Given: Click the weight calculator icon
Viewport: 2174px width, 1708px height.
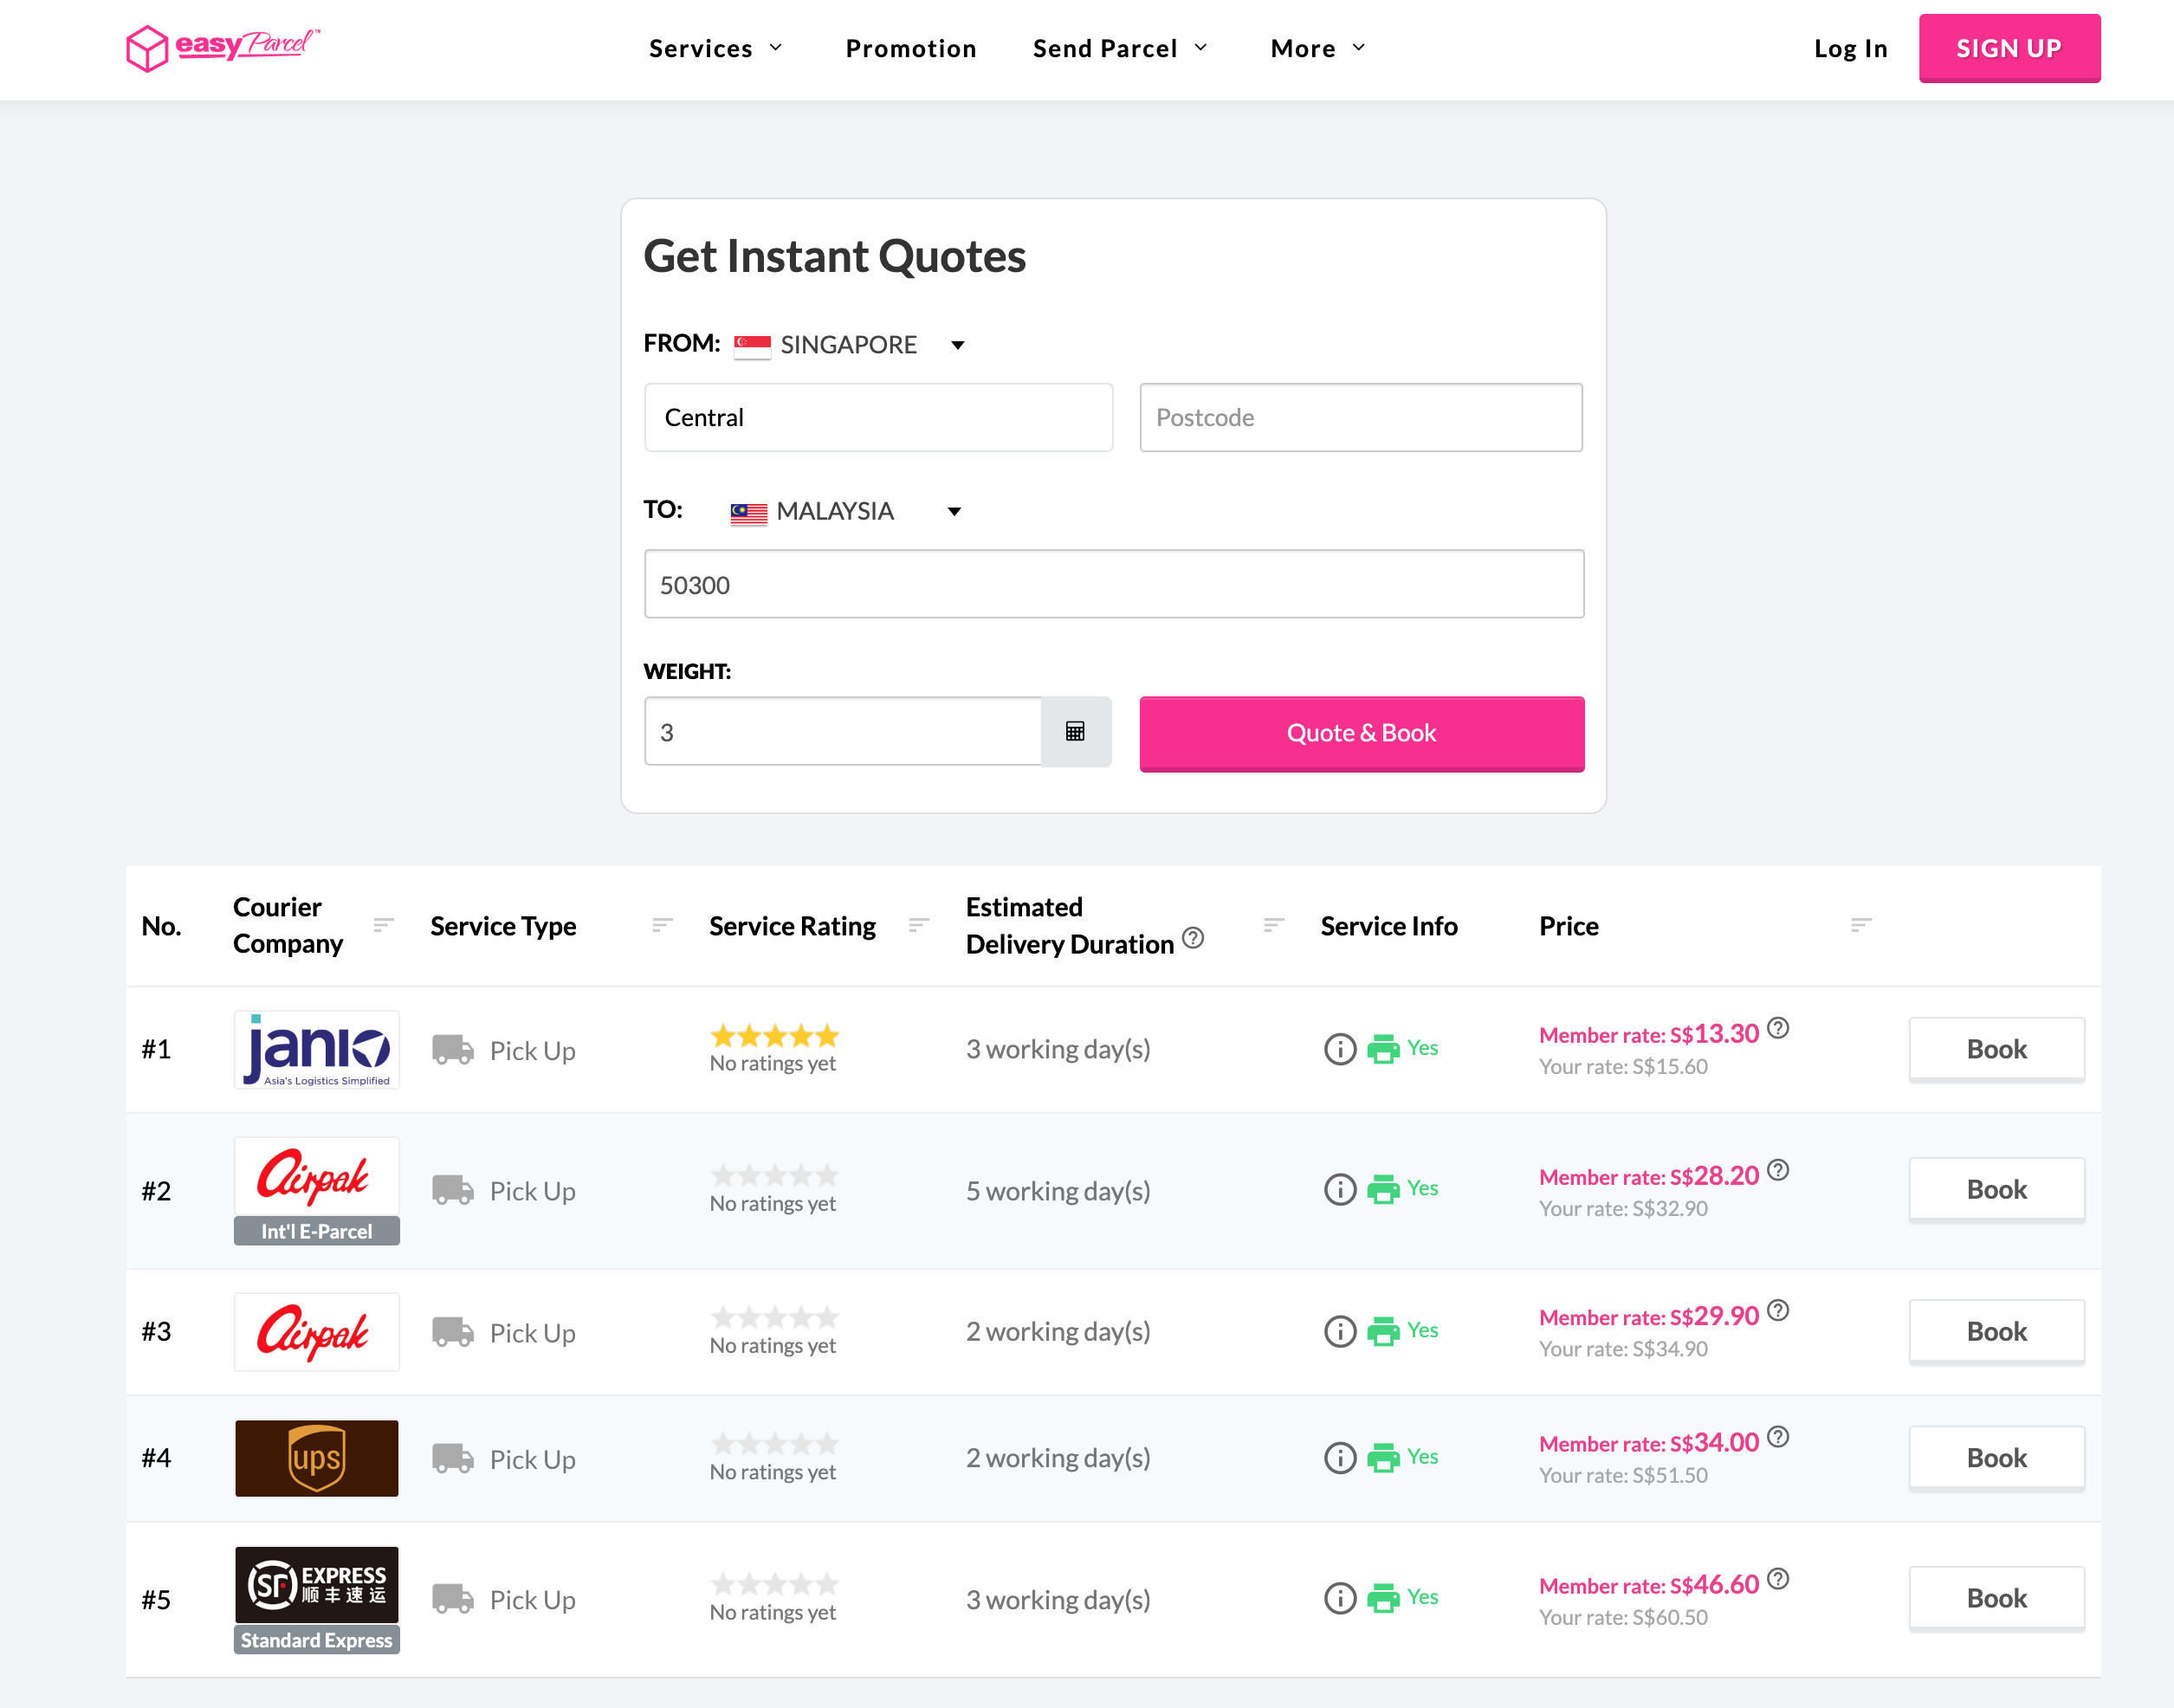Looking at the screenshot, I should (1075, 732).
